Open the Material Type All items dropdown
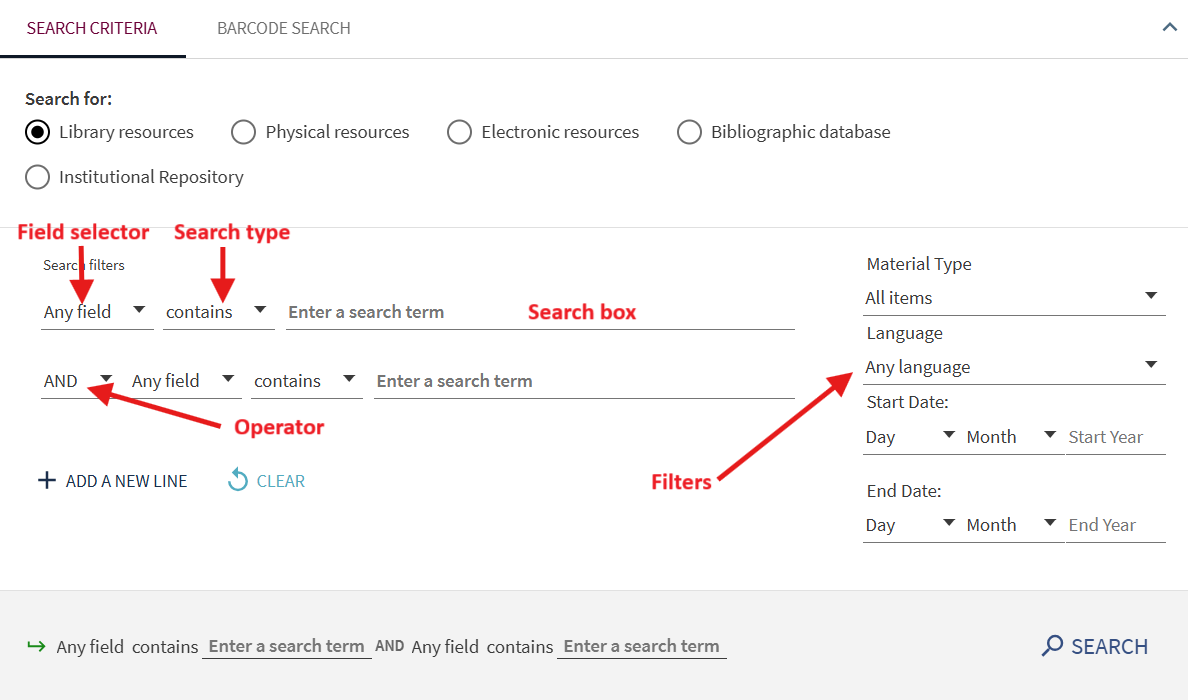This screenshot has width=1188, height=700. 1012,298
